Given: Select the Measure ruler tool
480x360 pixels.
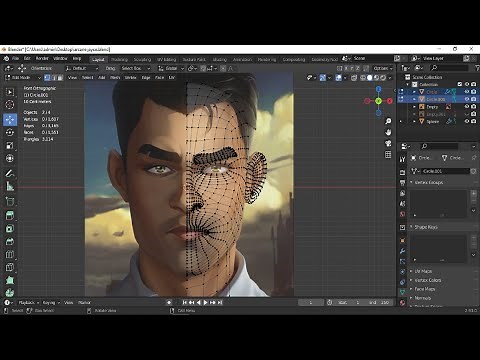Looking at the screenshot, I should click(10, 186).
